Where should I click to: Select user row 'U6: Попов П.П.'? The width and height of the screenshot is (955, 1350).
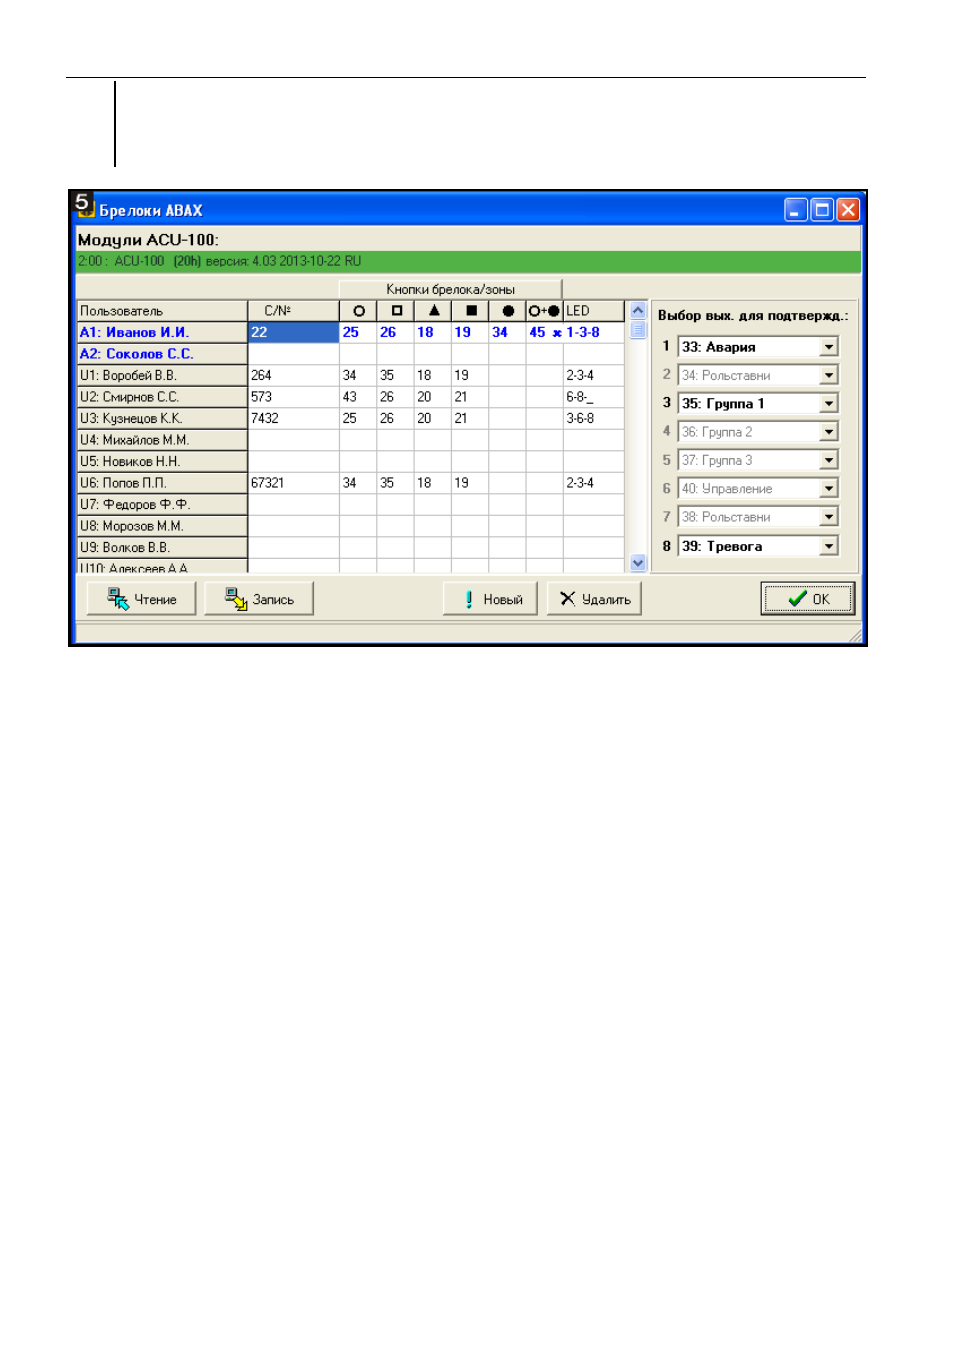click(162, 483)
